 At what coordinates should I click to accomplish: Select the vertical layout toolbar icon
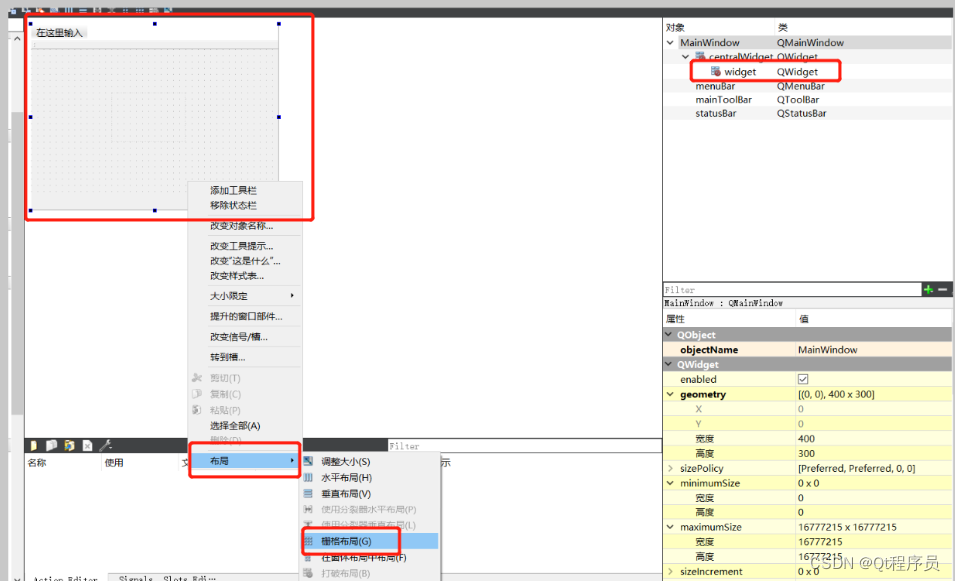(x=83, y=9)
